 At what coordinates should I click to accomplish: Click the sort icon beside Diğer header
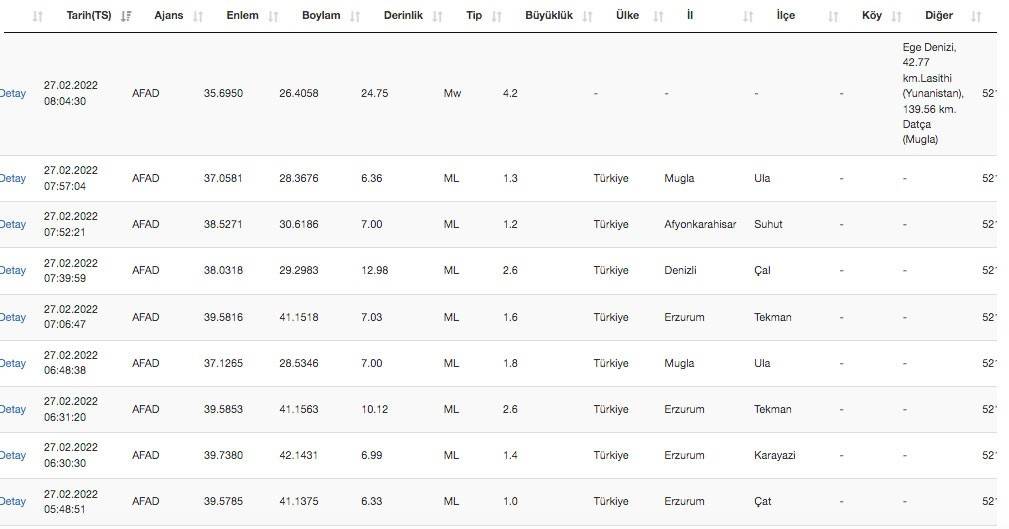pos(976,17)
